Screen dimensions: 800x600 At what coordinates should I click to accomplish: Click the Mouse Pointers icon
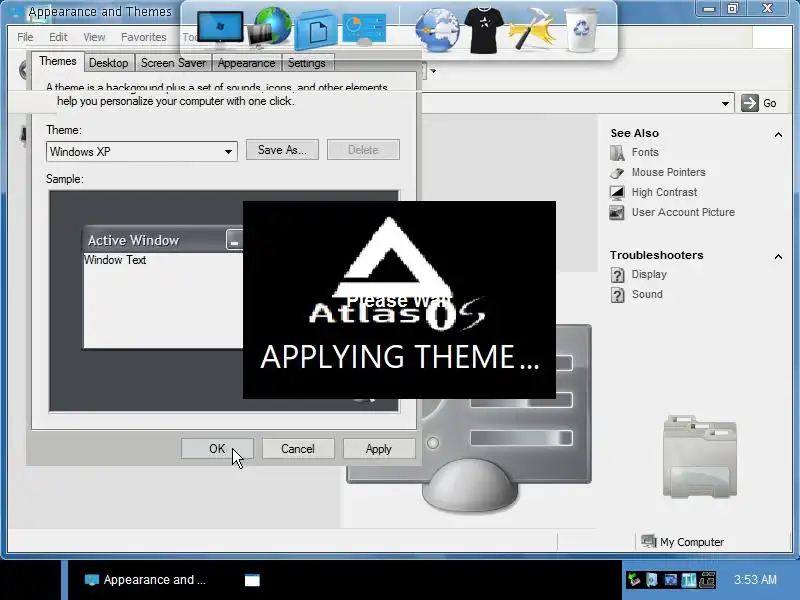[617, 172]
